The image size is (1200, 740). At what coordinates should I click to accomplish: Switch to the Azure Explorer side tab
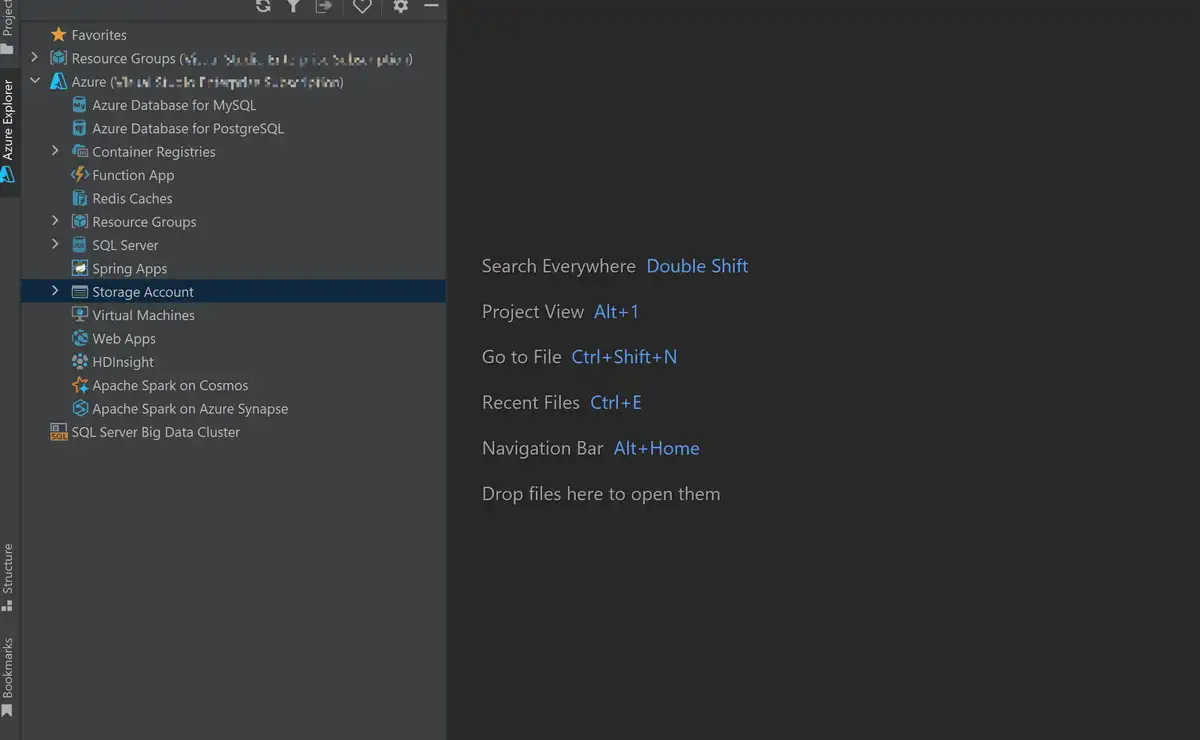click(x=8, y=131)
